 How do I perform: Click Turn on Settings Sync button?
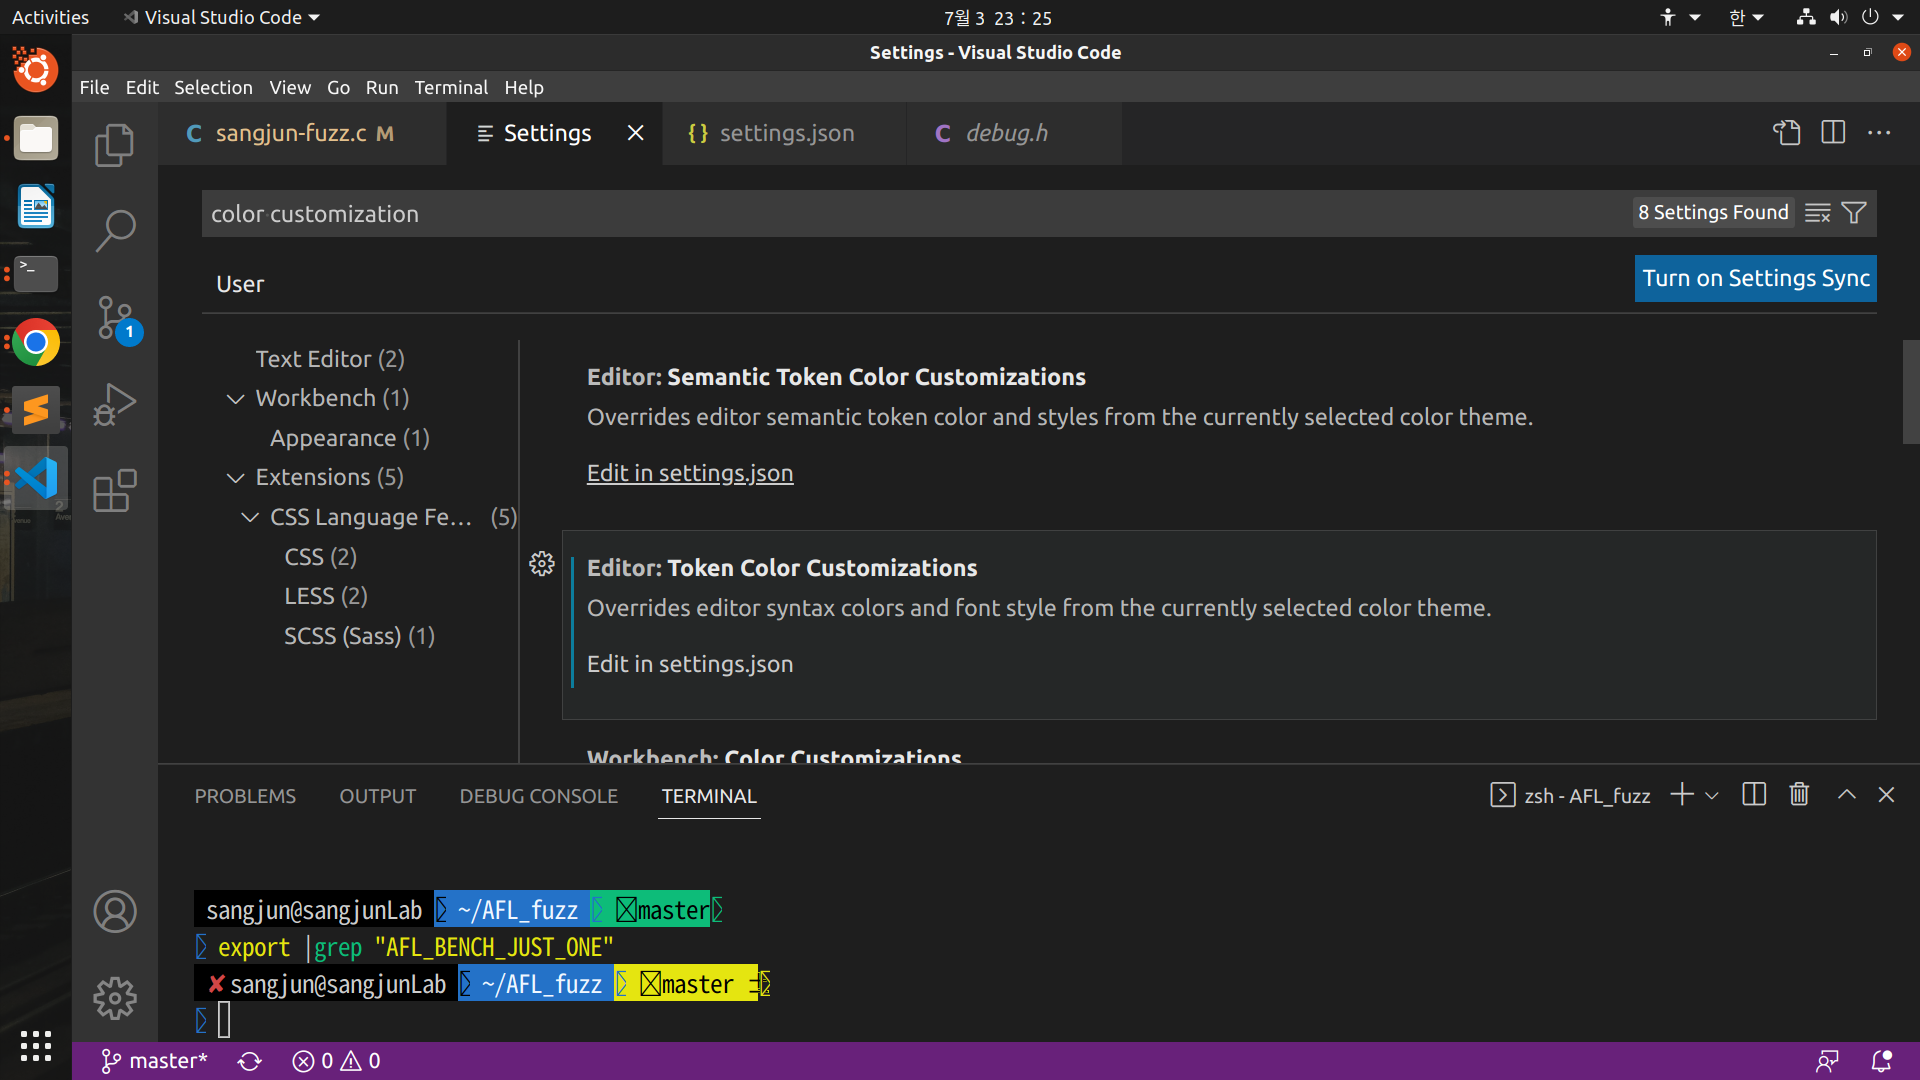coord(1755,279)
